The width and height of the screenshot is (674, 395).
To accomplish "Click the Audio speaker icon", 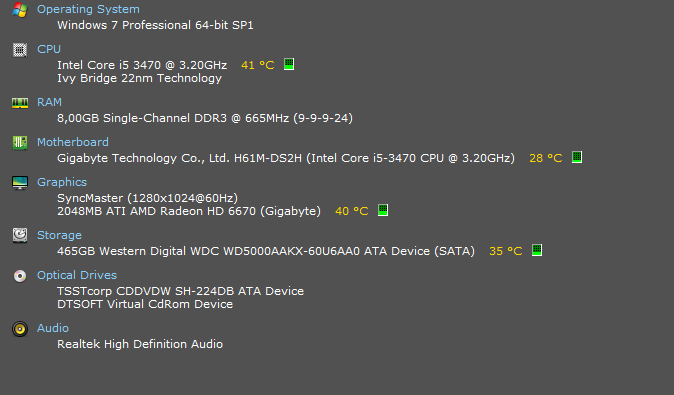I will [x=20, y=329].
